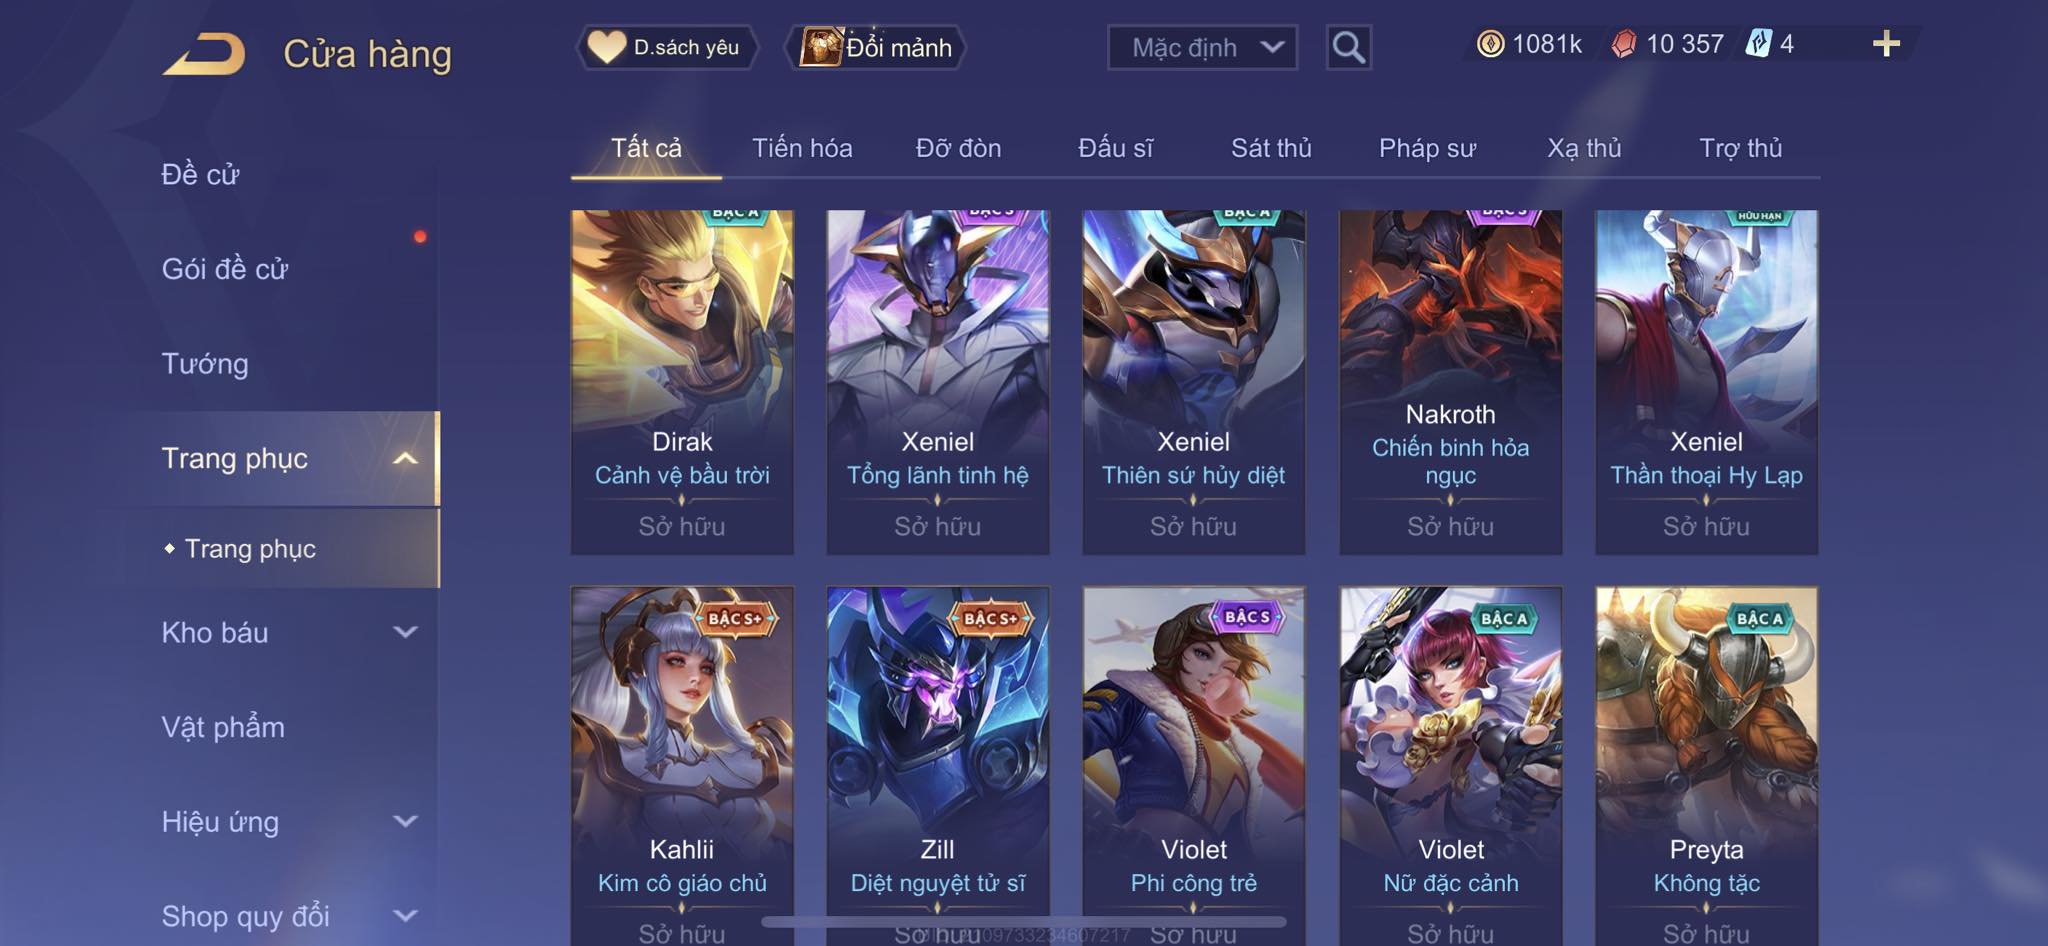Screen dimensions: 2048x946
Task: Open Tướng in the sidebar
Action: [205, 364]
